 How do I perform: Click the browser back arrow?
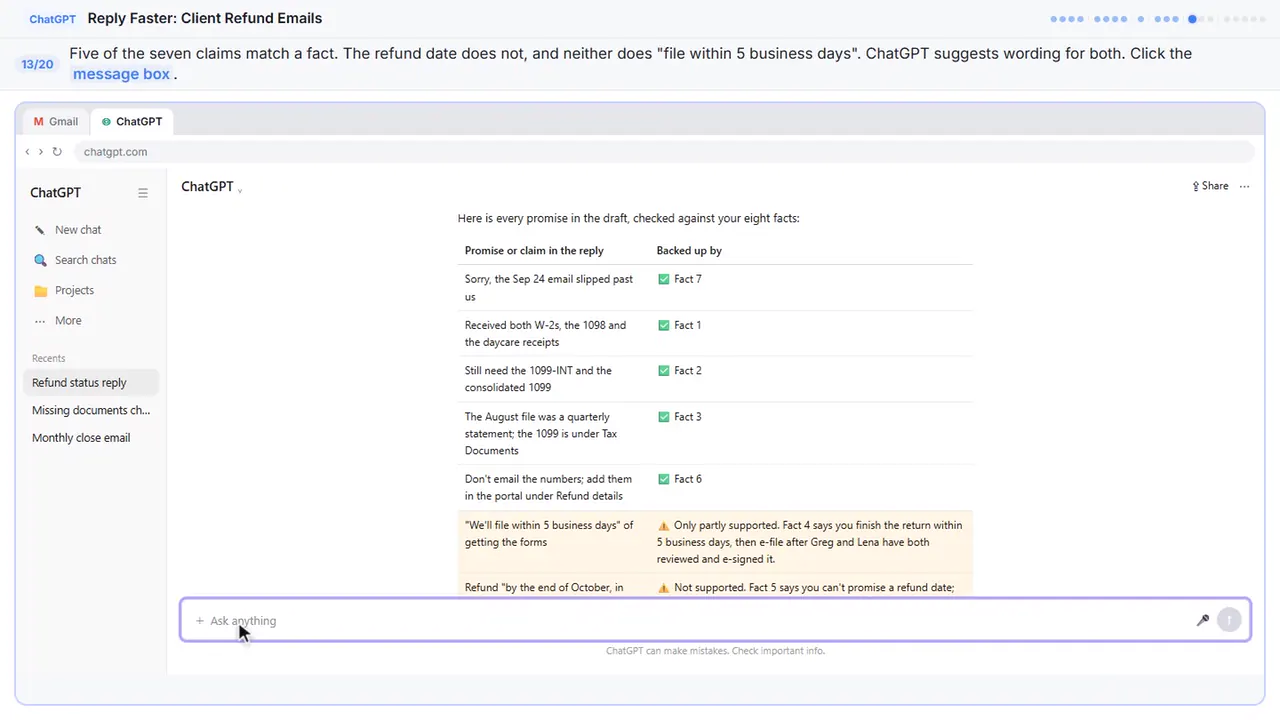point(27,152)
